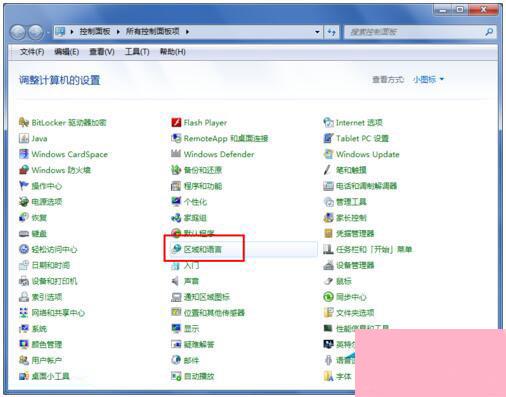This screenshot has width=506, height=397.
Task: Open 日期和时间 icon
Action: [24, 265]
